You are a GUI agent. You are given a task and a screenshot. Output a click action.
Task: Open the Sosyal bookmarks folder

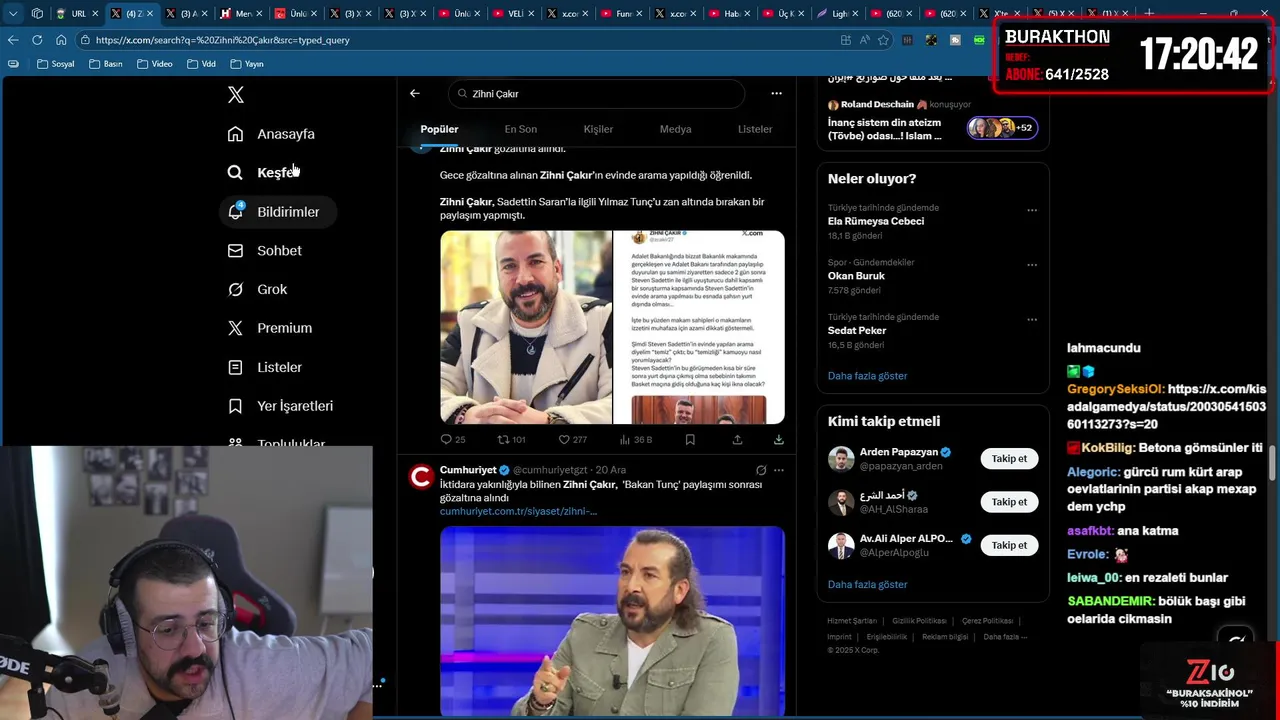pyautogui.click(x=55, y=64)
